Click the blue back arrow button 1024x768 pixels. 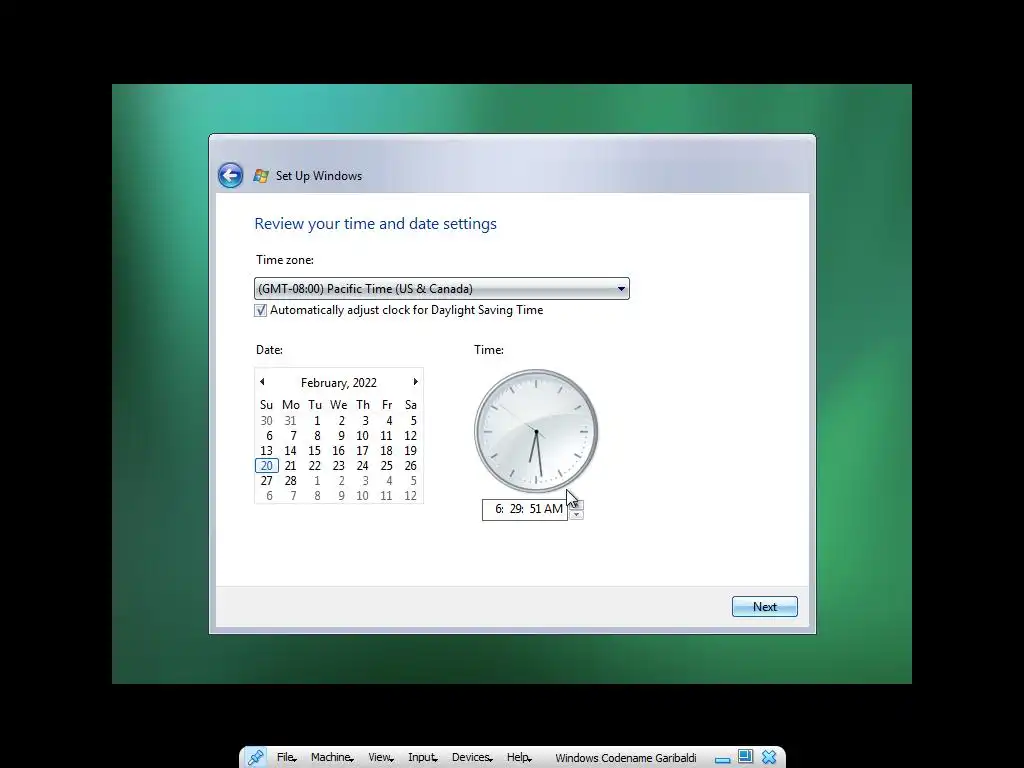(x=231, y=175)
